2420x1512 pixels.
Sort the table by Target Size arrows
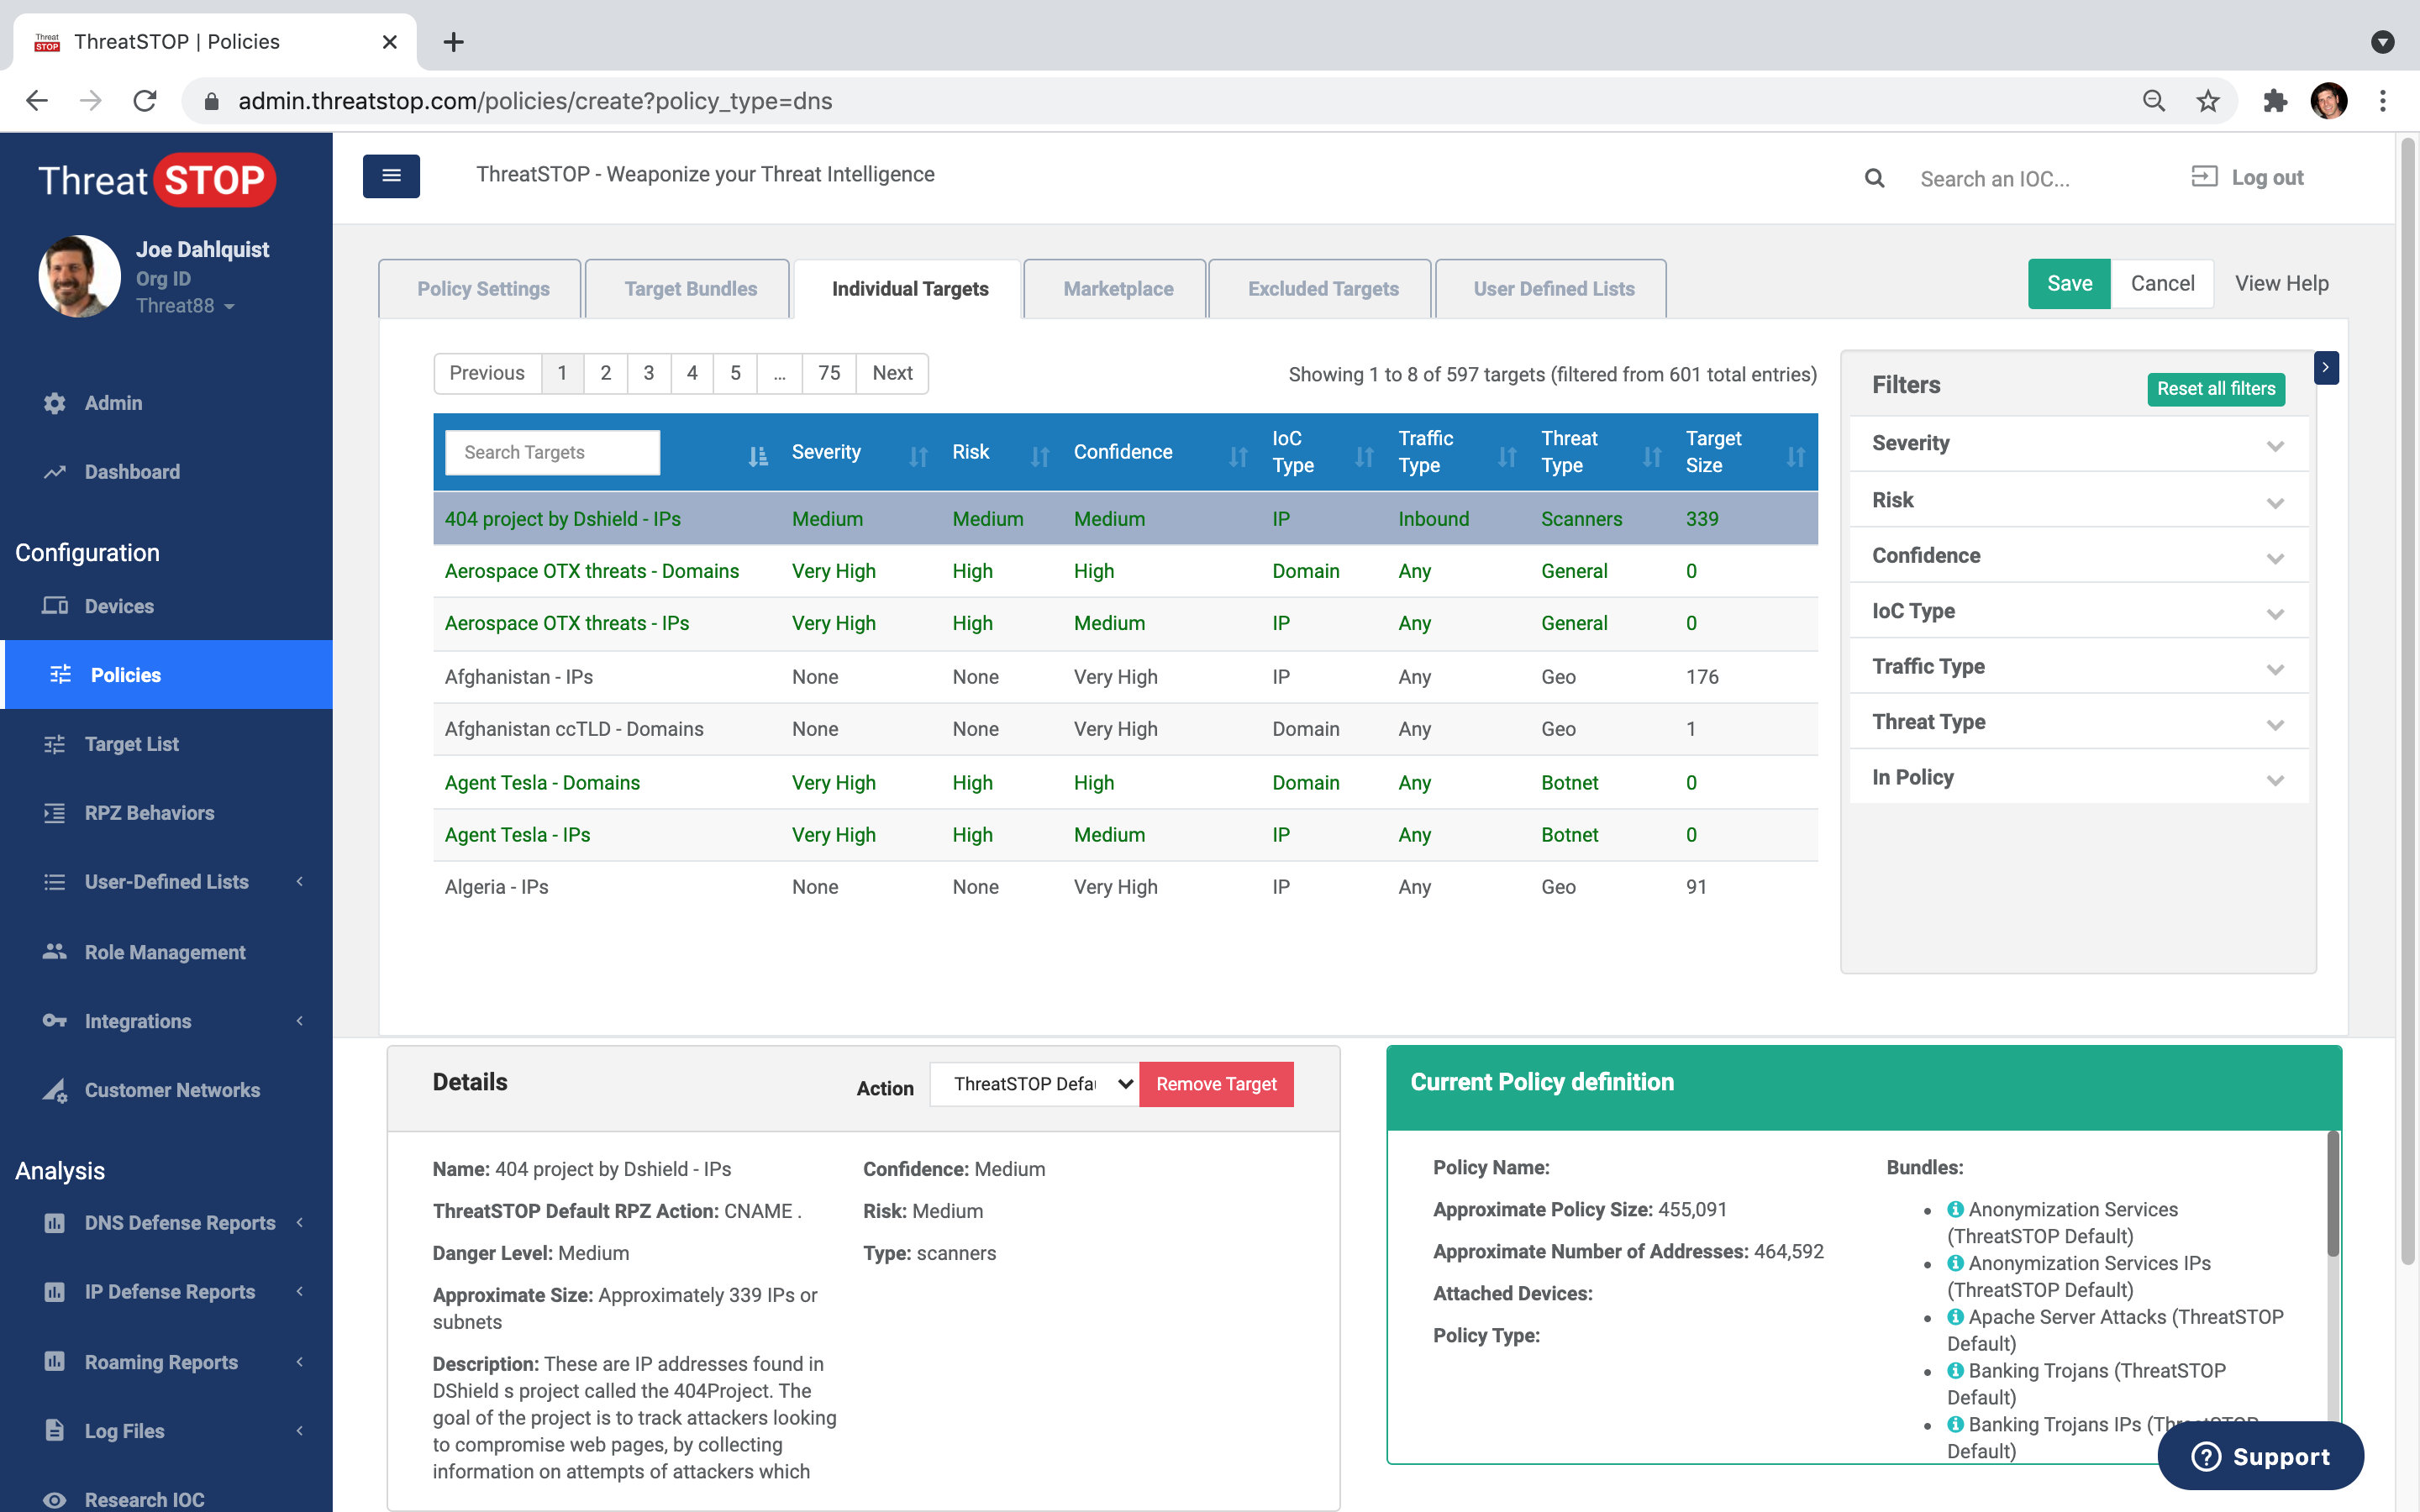pyautogui.click(x=1796, y=457)
